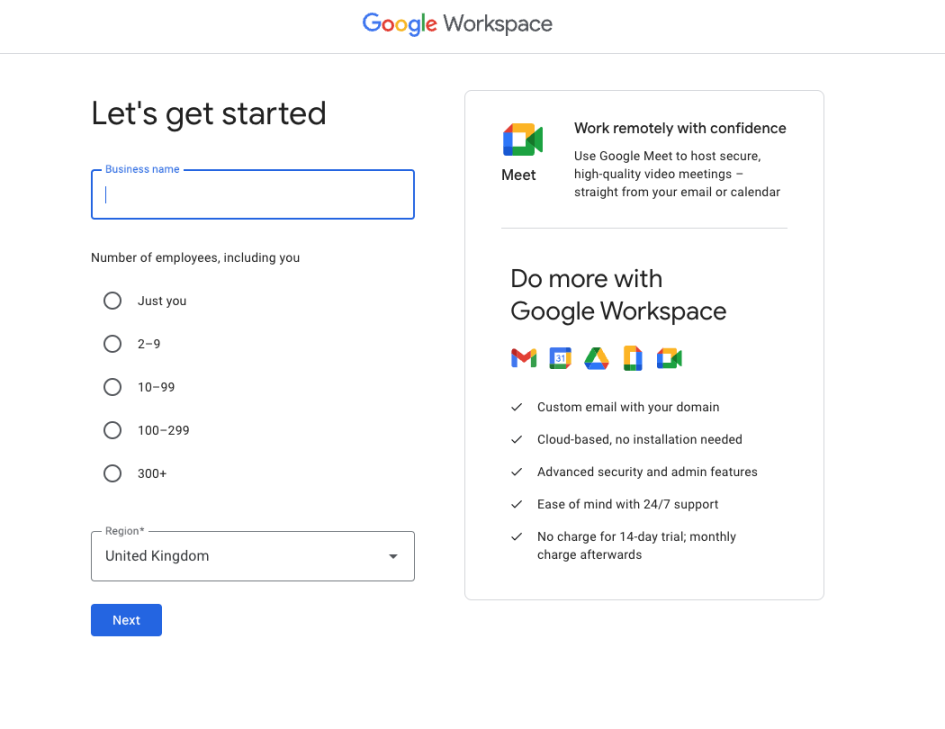Click the Google Docs icon
The image size is (945, 729).
coord(632,357)
